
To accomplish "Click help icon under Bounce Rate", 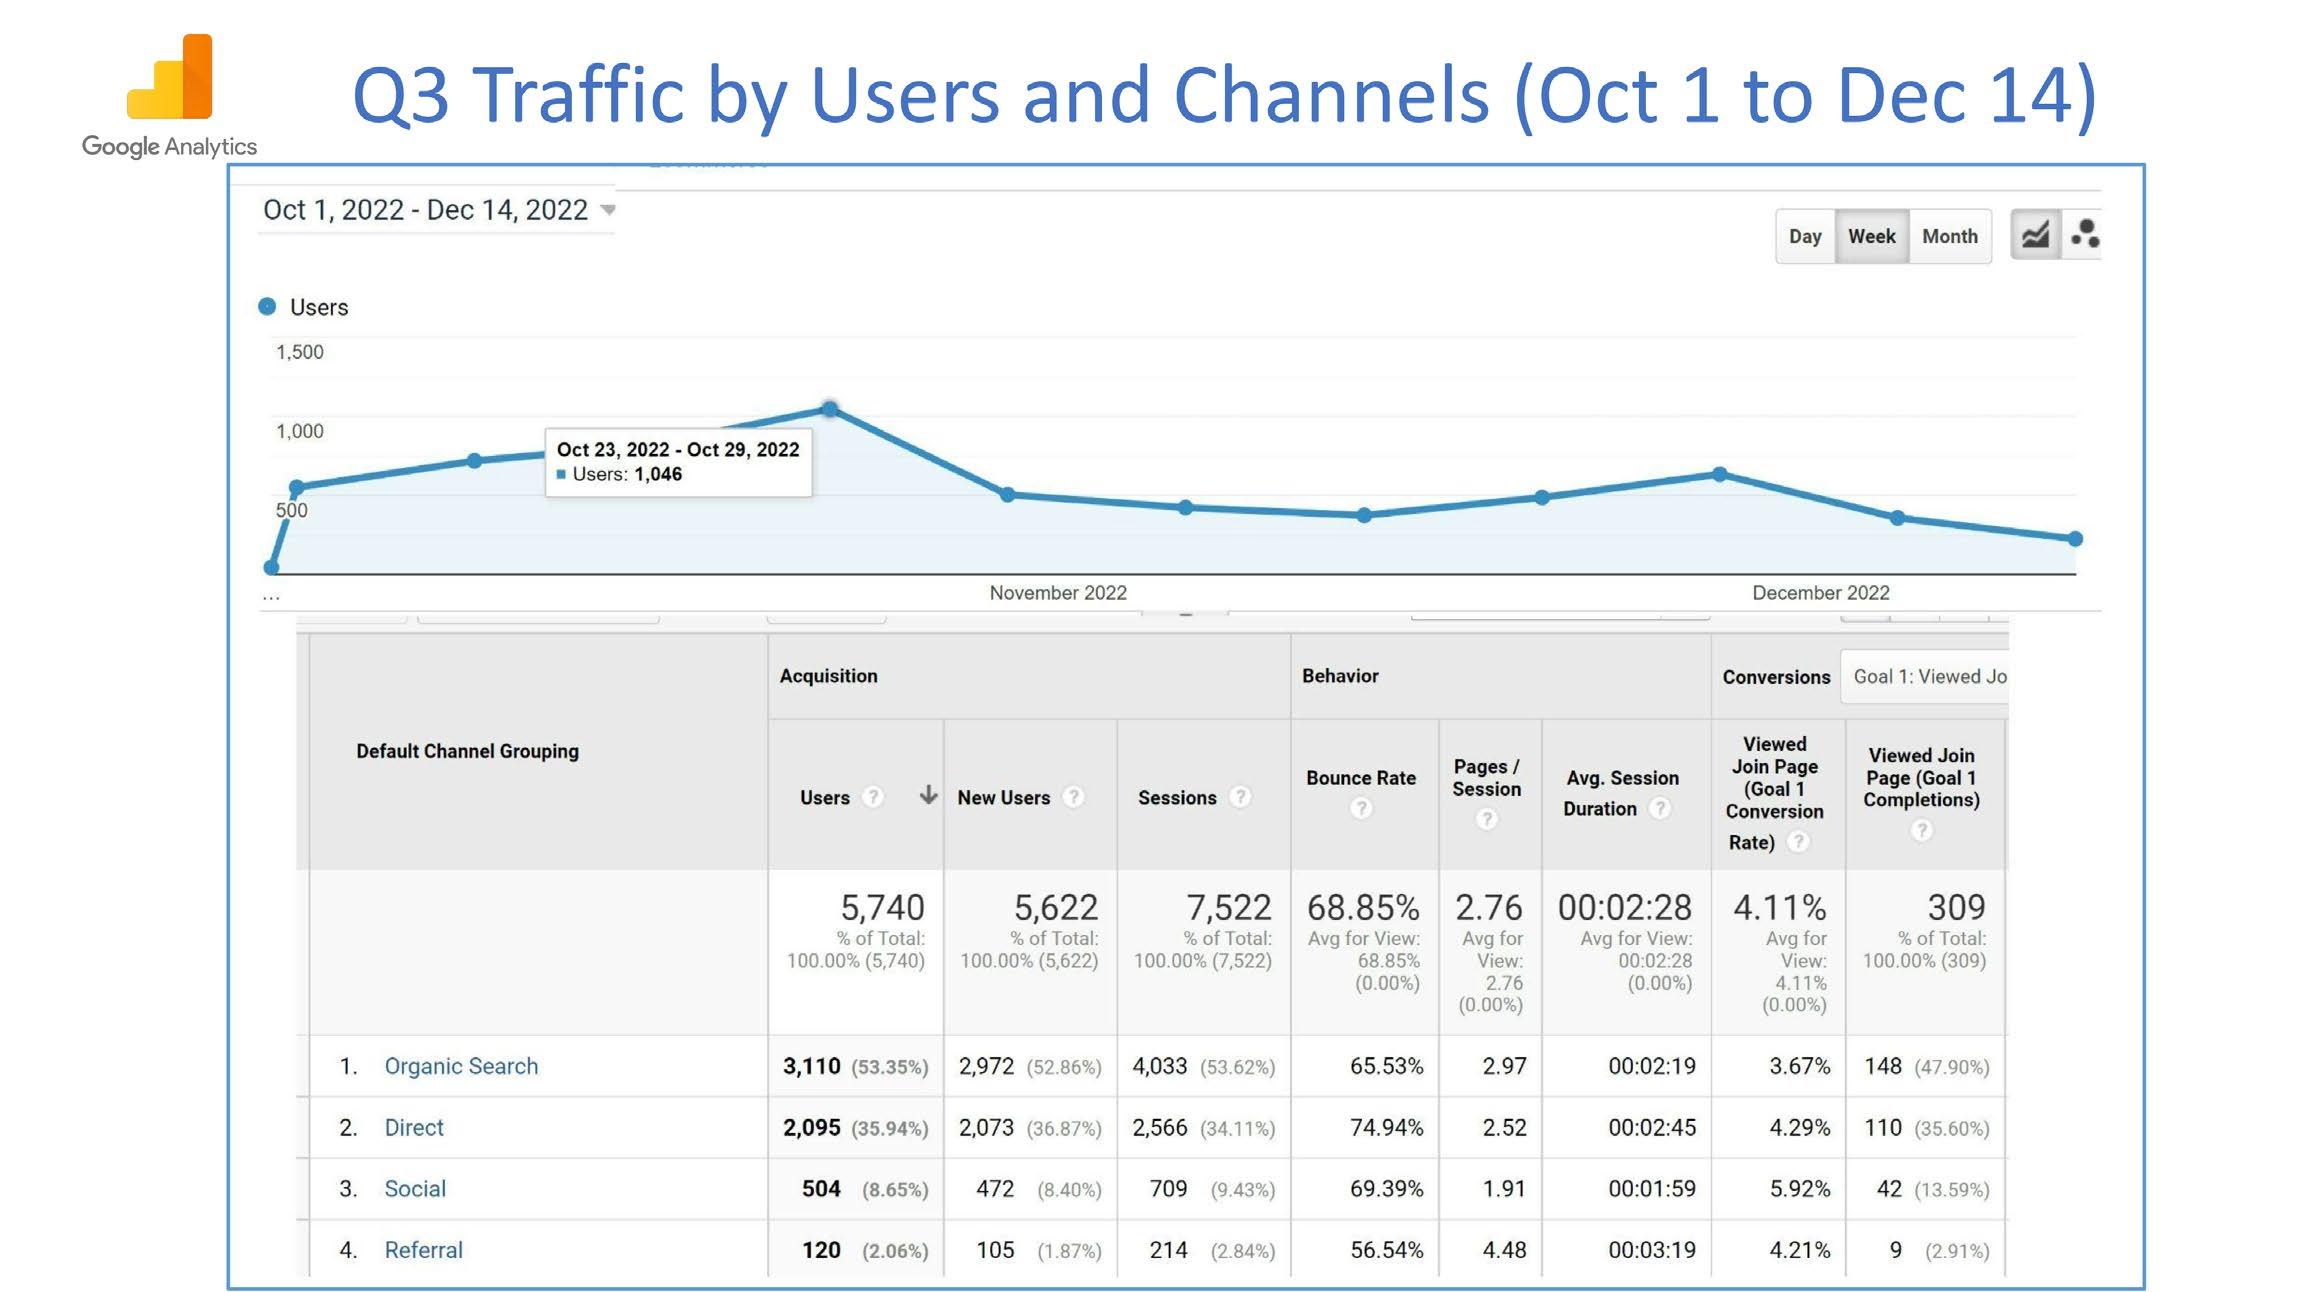I will coord(1361,808).
